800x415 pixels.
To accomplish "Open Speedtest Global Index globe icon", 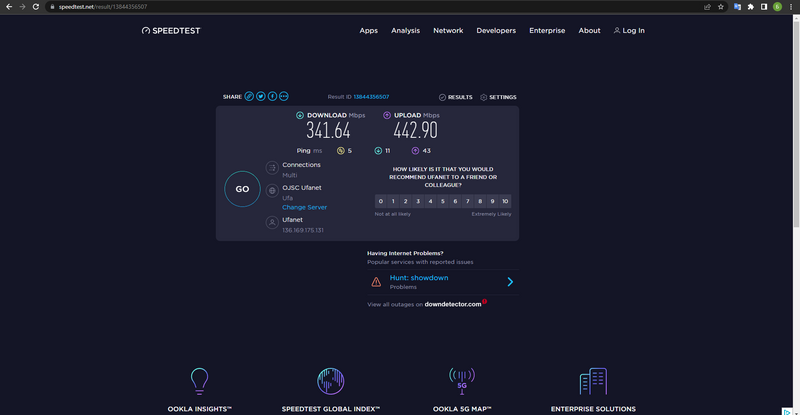I will click(331, 381).
